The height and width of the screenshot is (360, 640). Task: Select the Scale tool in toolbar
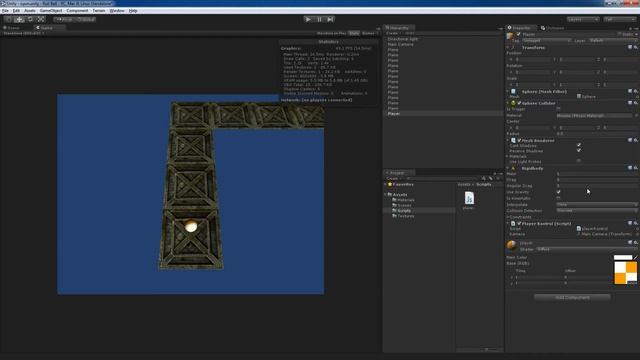[40, 19]
